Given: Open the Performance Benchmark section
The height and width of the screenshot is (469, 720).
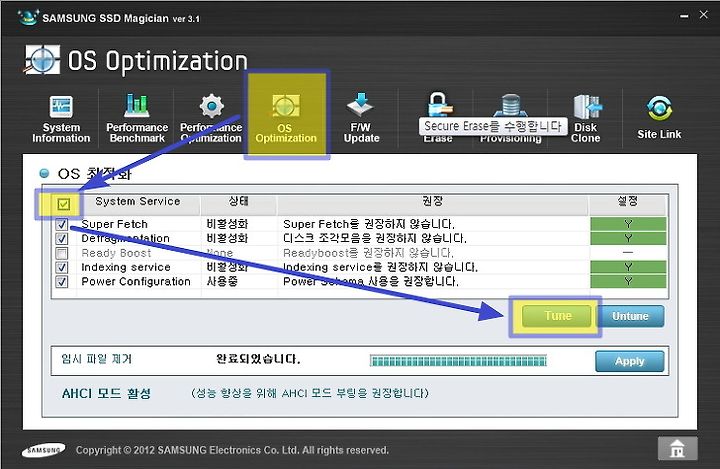Looking at the screenshot, I should pos(137,119).
